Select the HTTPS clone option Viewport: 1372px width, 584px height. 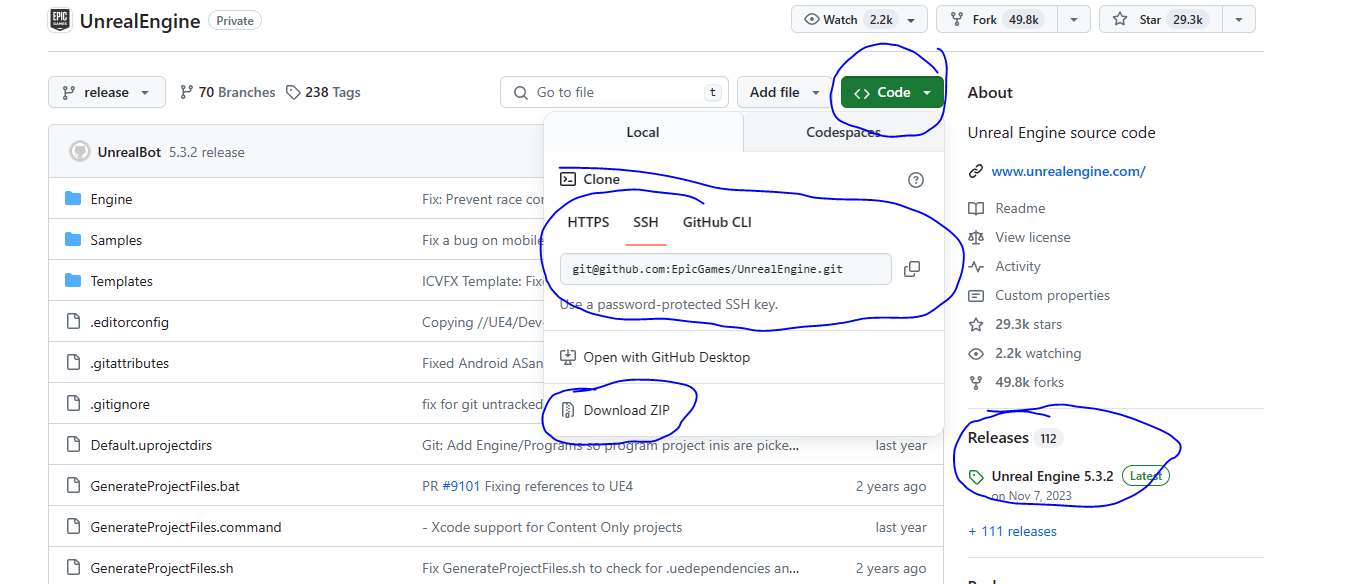tap(588, 222)
